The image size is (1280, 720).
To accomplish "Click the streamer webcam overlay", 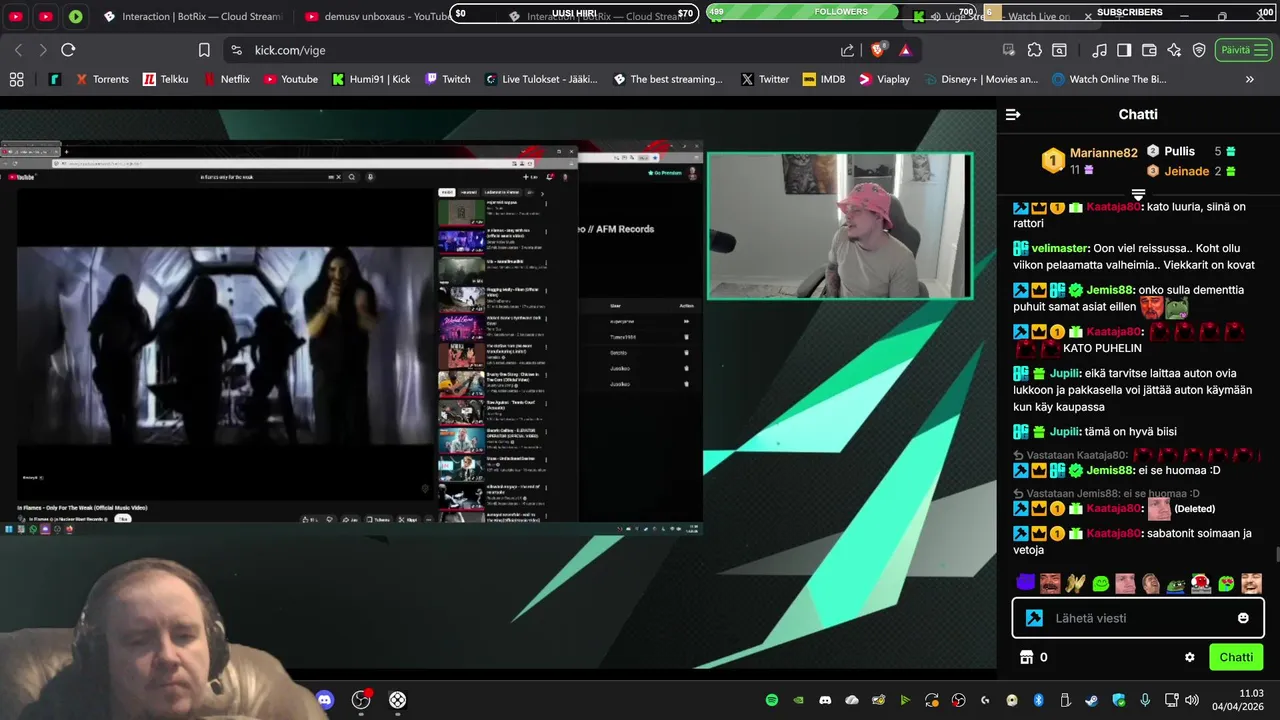I will click(840, 226).
